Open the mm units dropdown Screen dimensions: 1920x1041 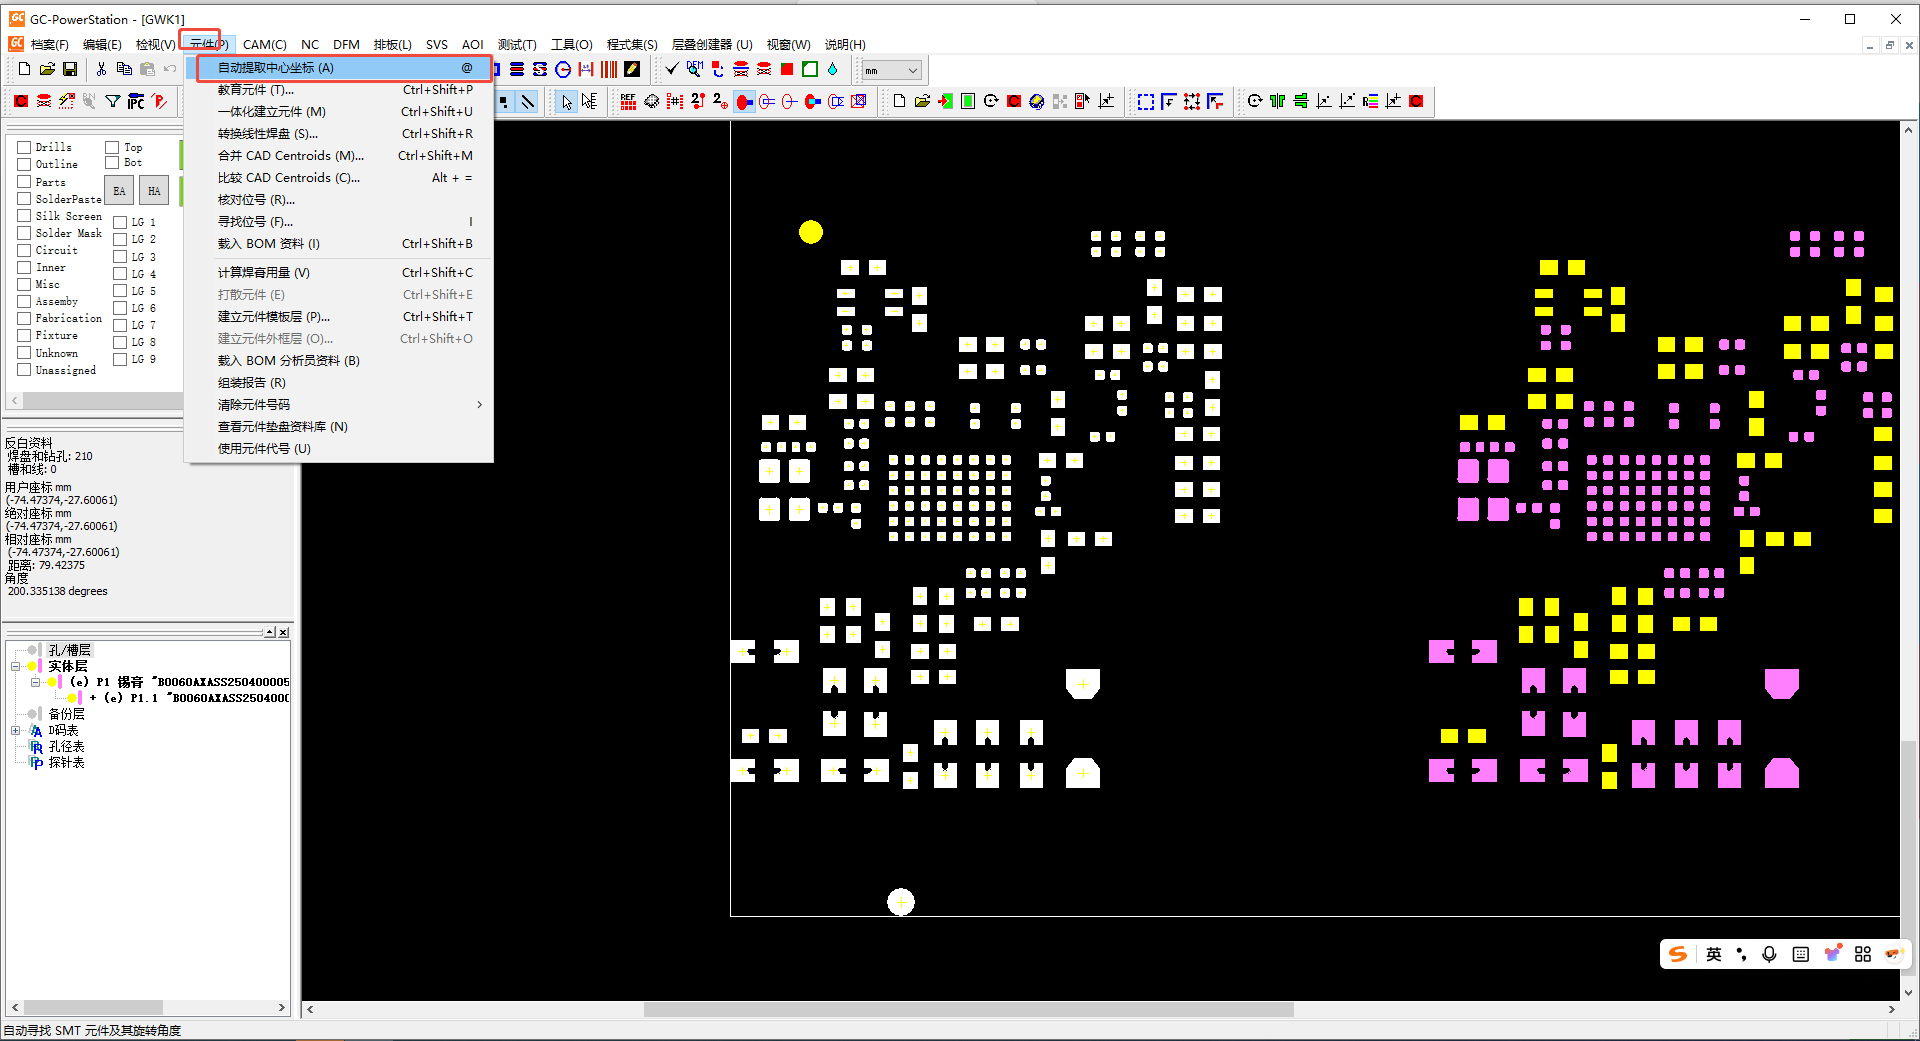coord(891,70)
